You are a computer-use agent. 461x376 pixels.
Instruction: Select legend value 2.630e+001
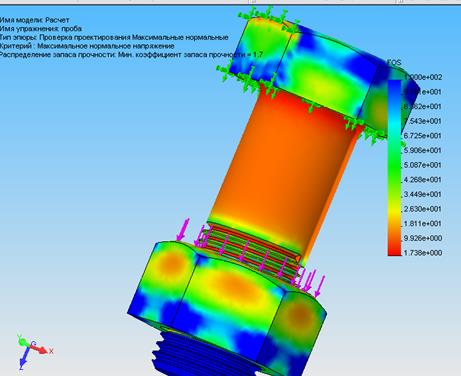(x=423, y=209)
